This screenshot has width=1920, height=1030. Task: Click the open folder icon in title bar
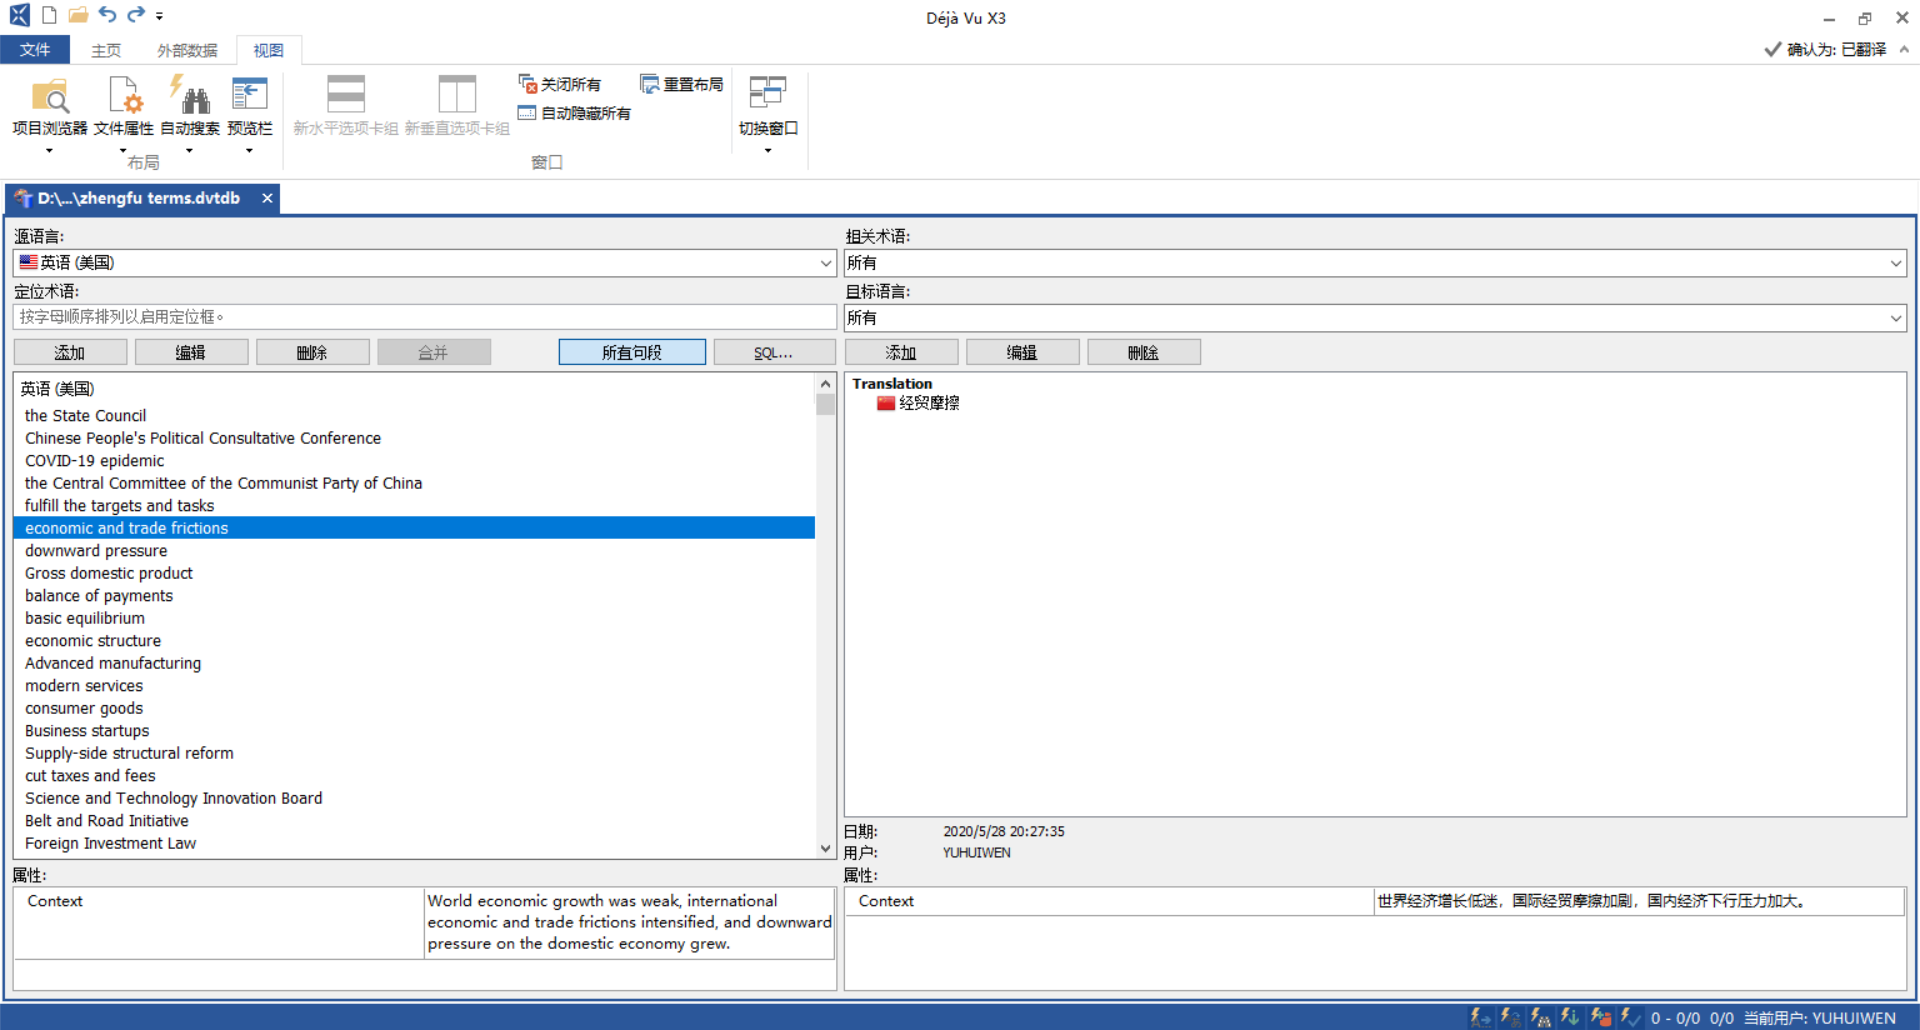coord(78,15)
